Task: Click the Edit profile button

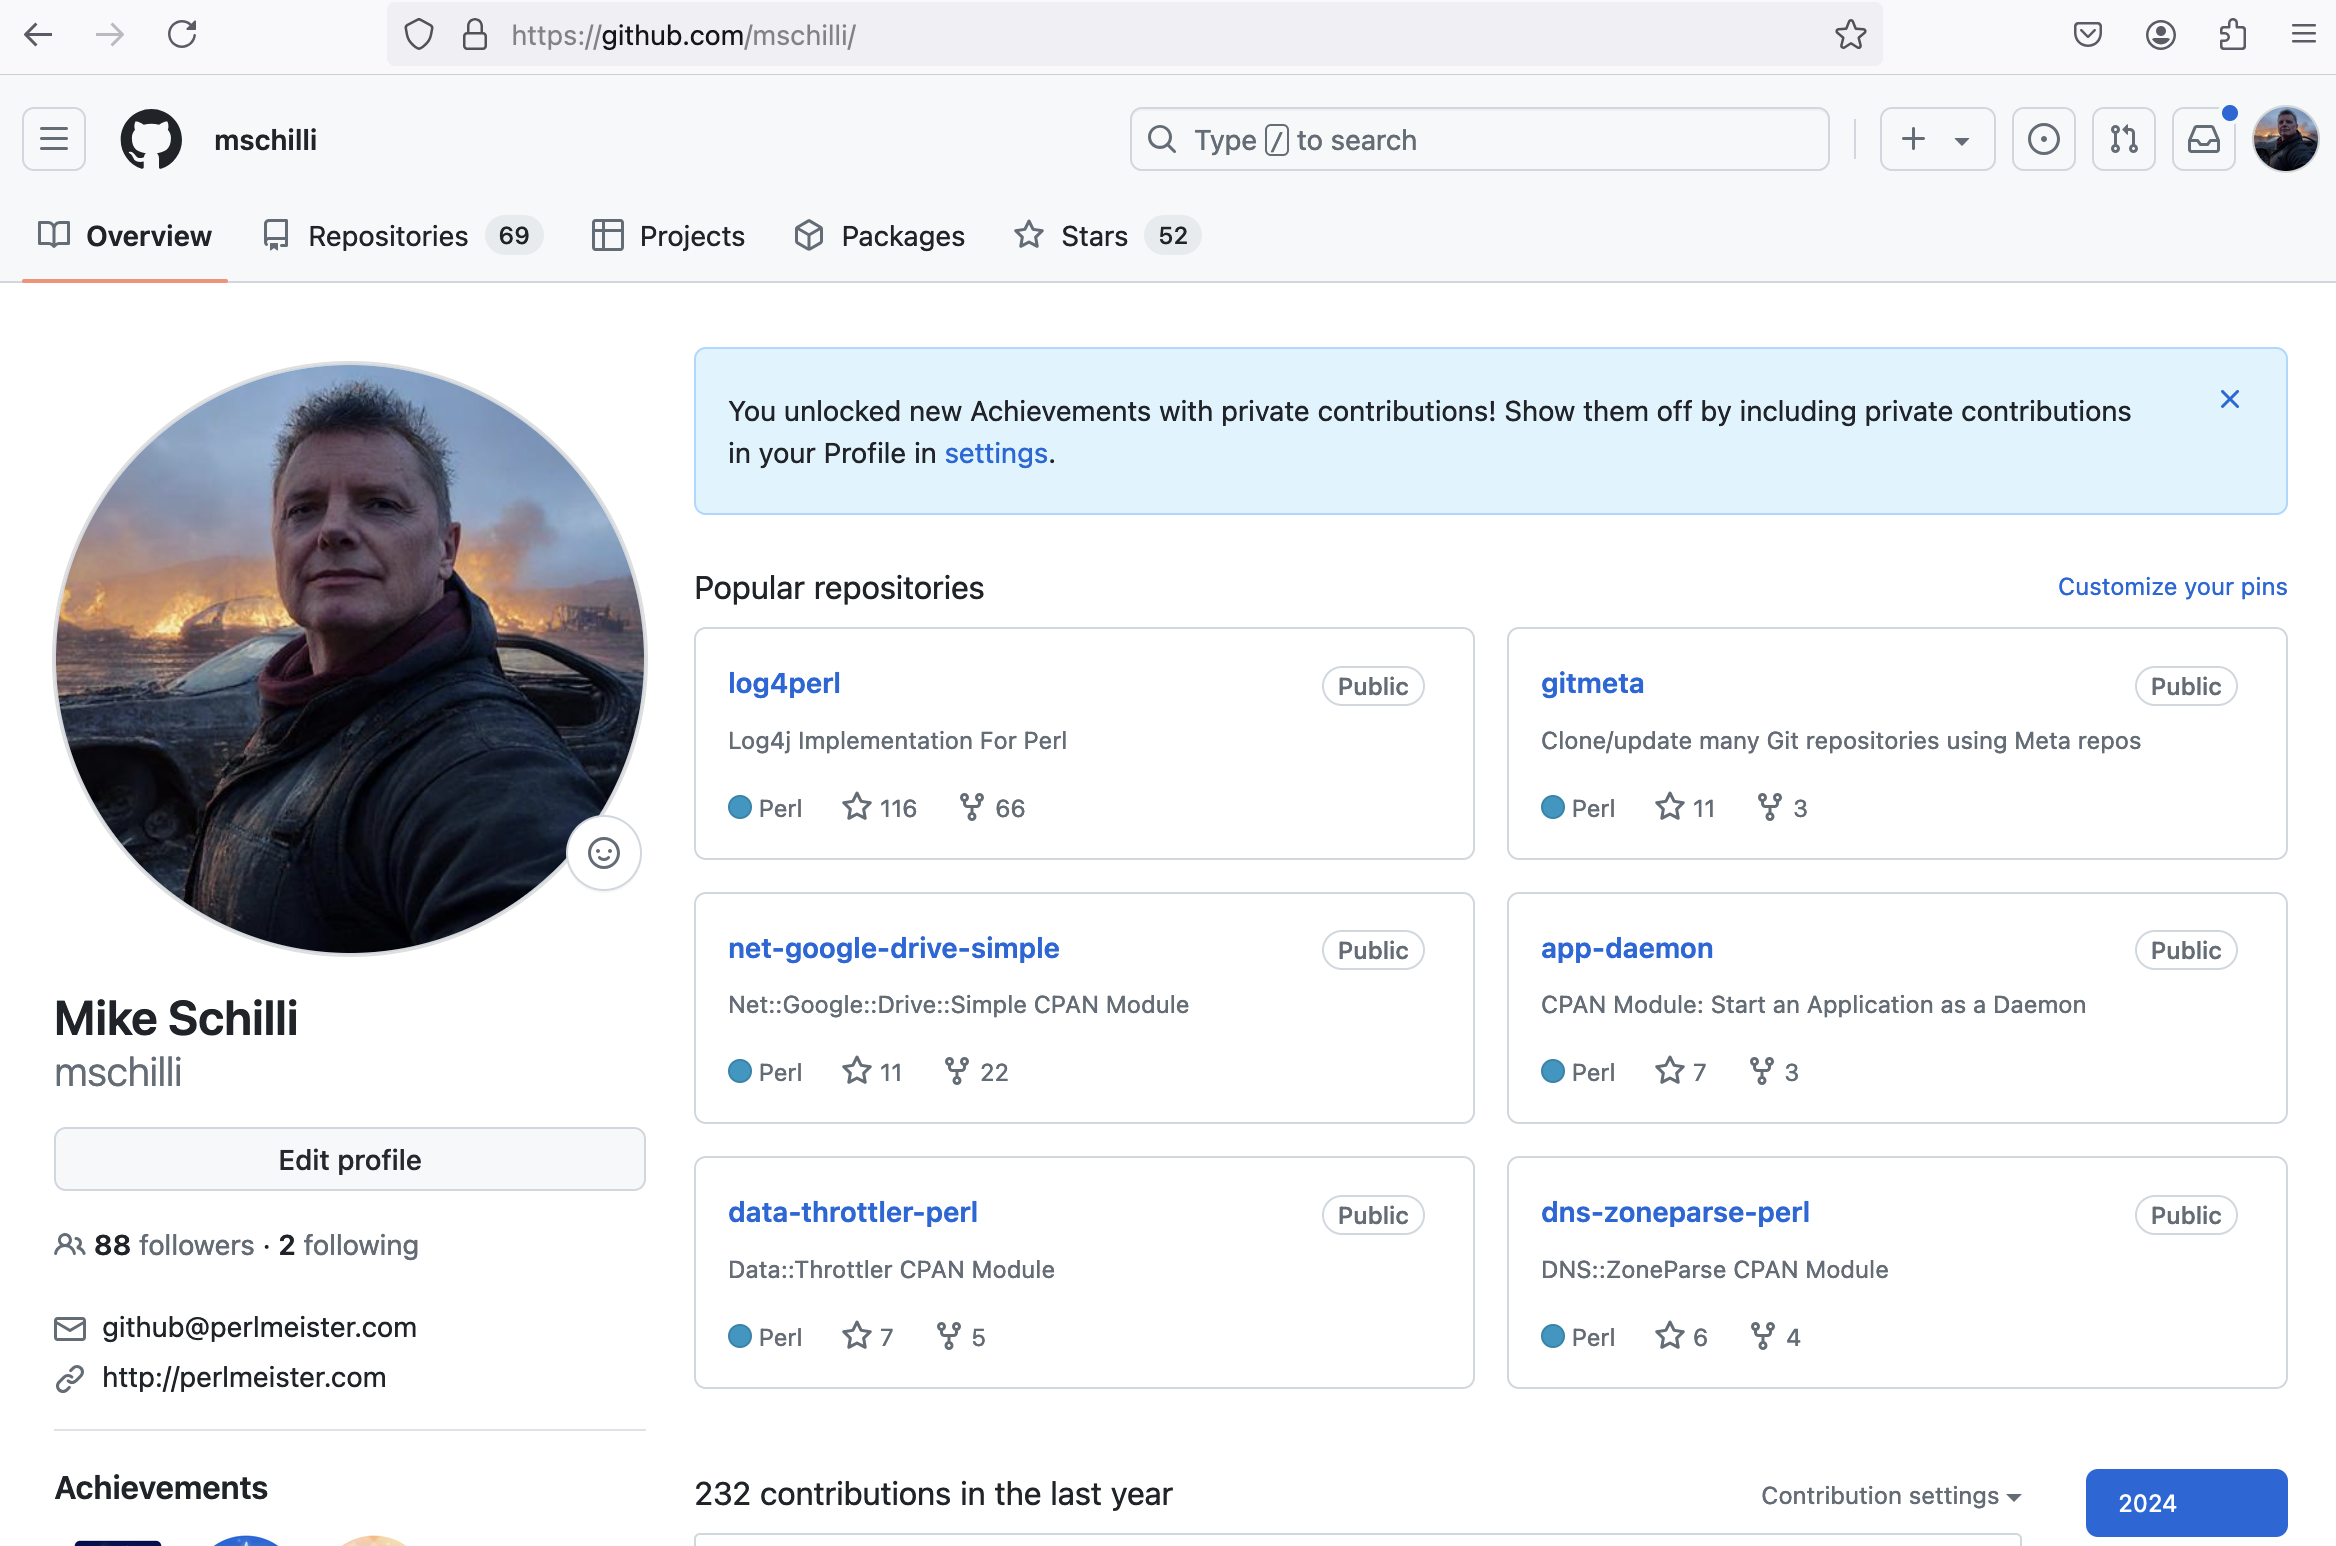Action: coord(350,1159)
